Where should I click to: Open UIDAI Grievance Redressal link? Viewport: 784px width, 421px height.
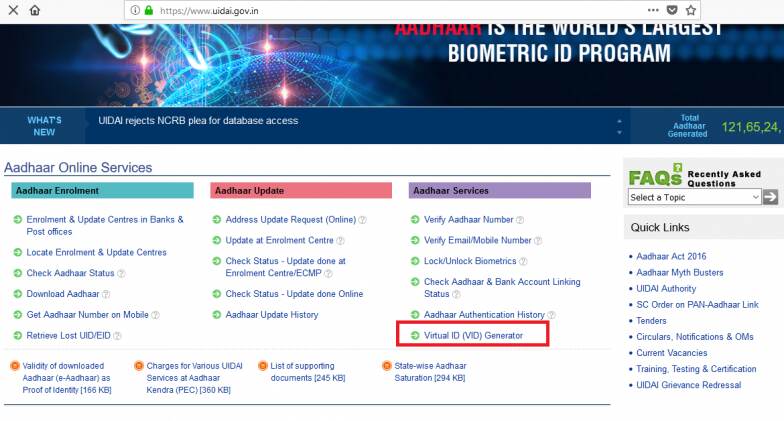[x=688, y=385]
